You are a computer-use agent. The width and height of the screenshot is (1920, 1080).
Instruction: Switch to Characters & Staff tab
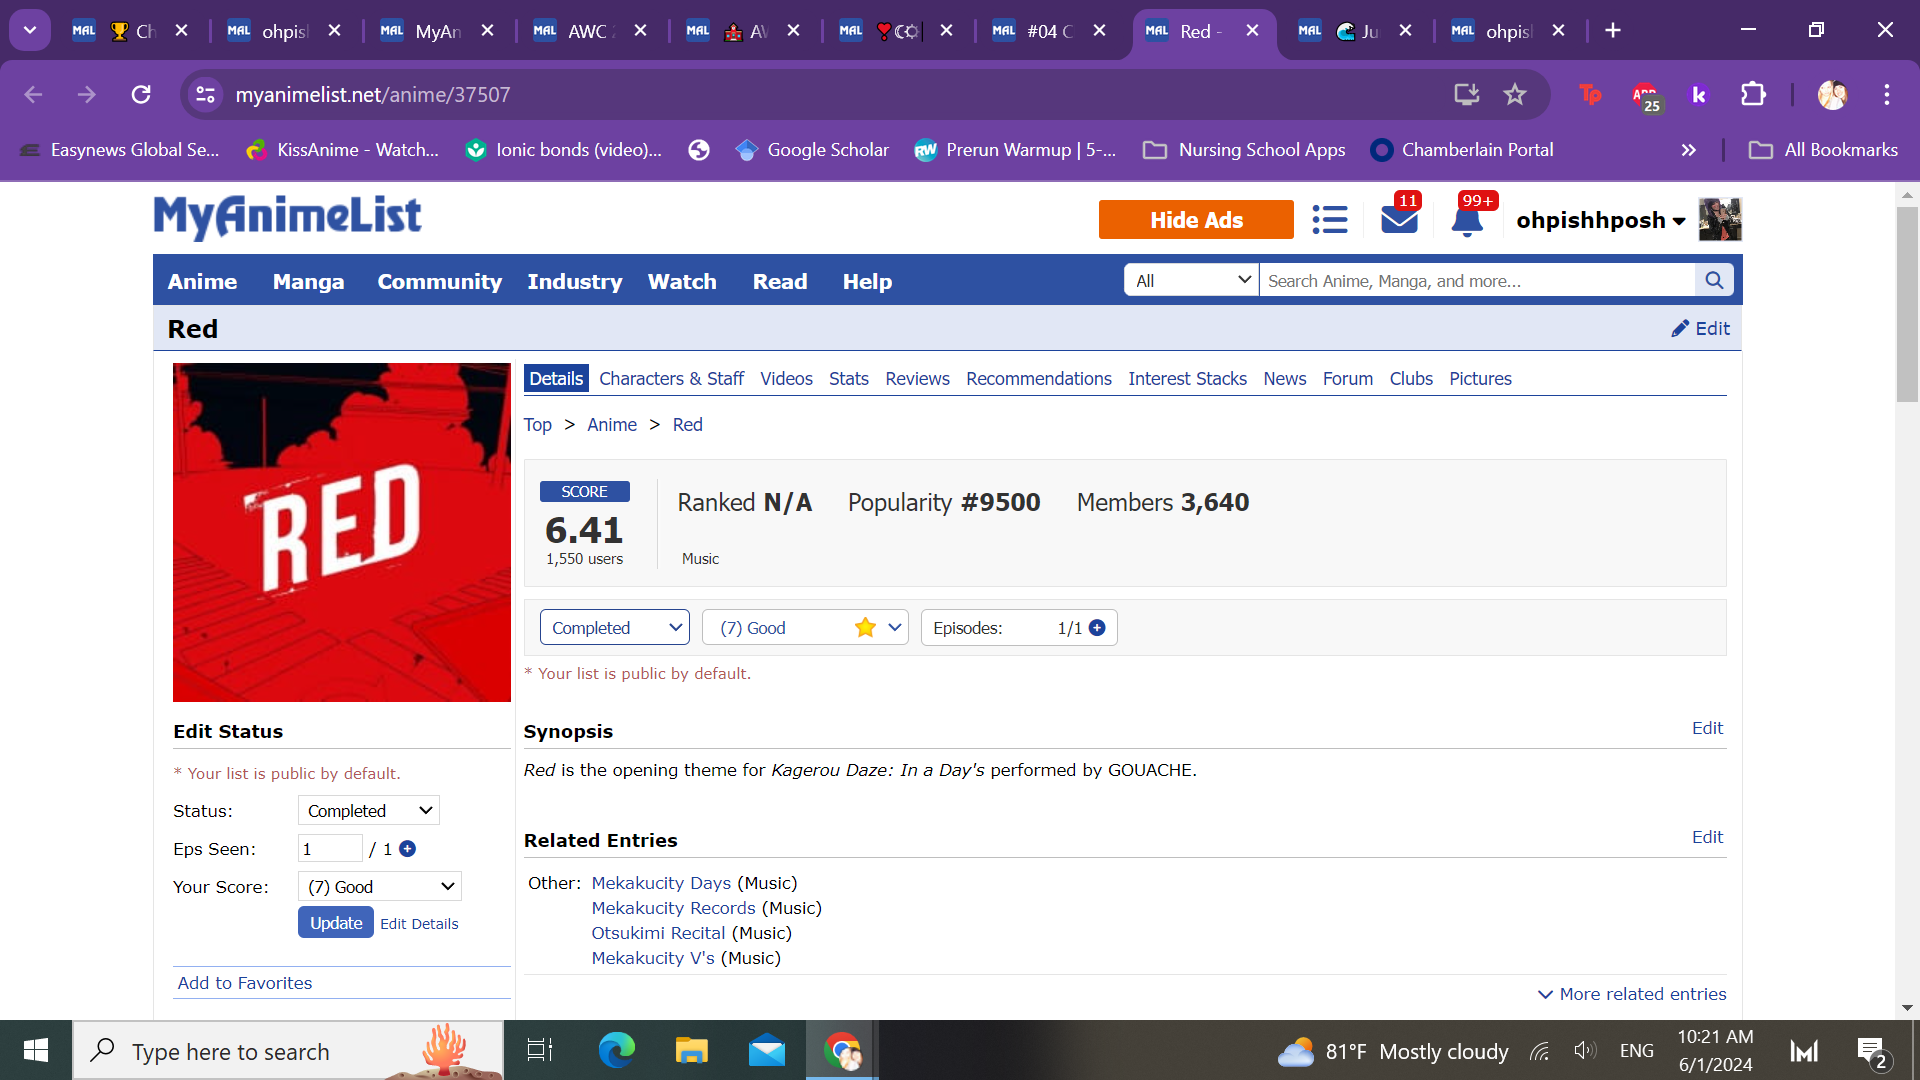coord(671,379)
